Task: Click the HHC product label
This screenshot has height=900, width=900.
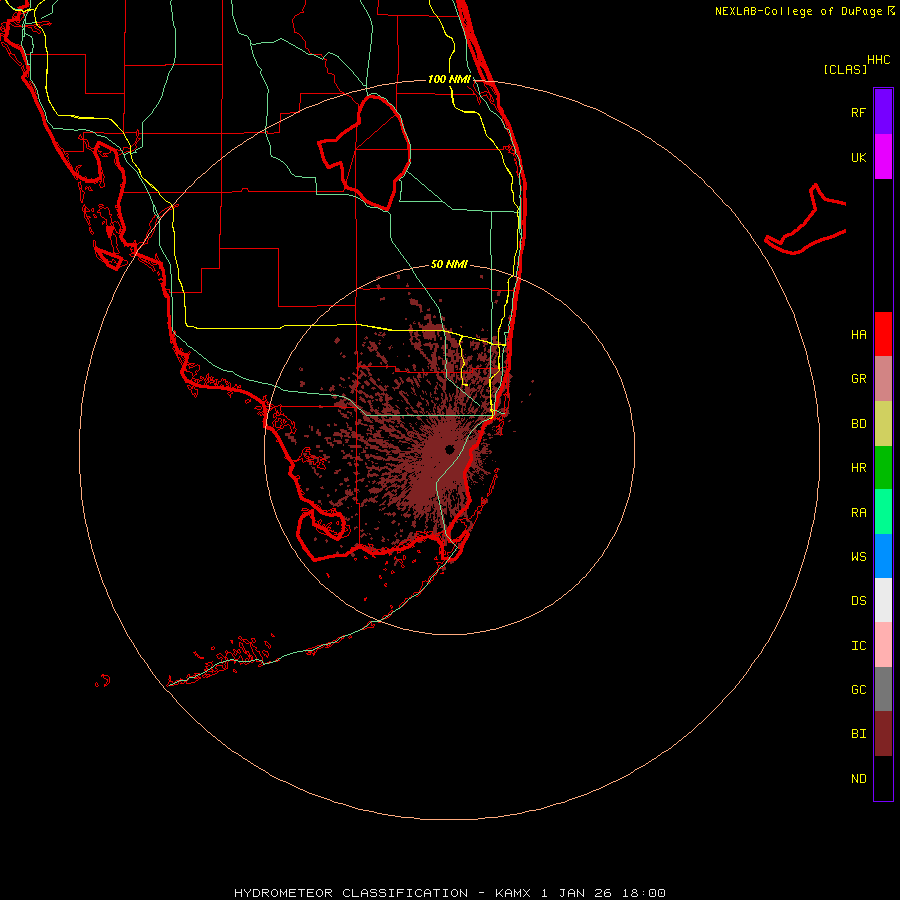Action: click(x=879, y=60)
